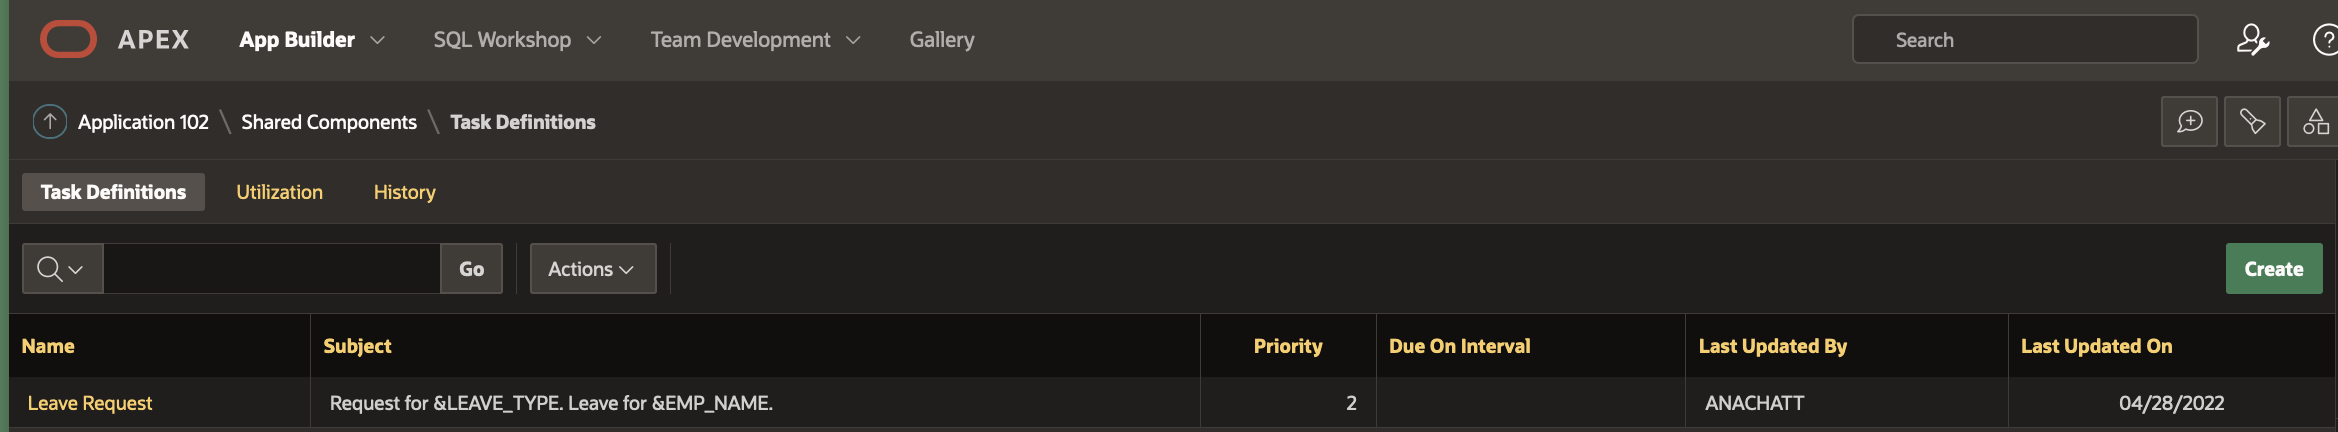Open the Leave Request task definition
This screenshot has height=432, width=2338.
coord(90,403)
